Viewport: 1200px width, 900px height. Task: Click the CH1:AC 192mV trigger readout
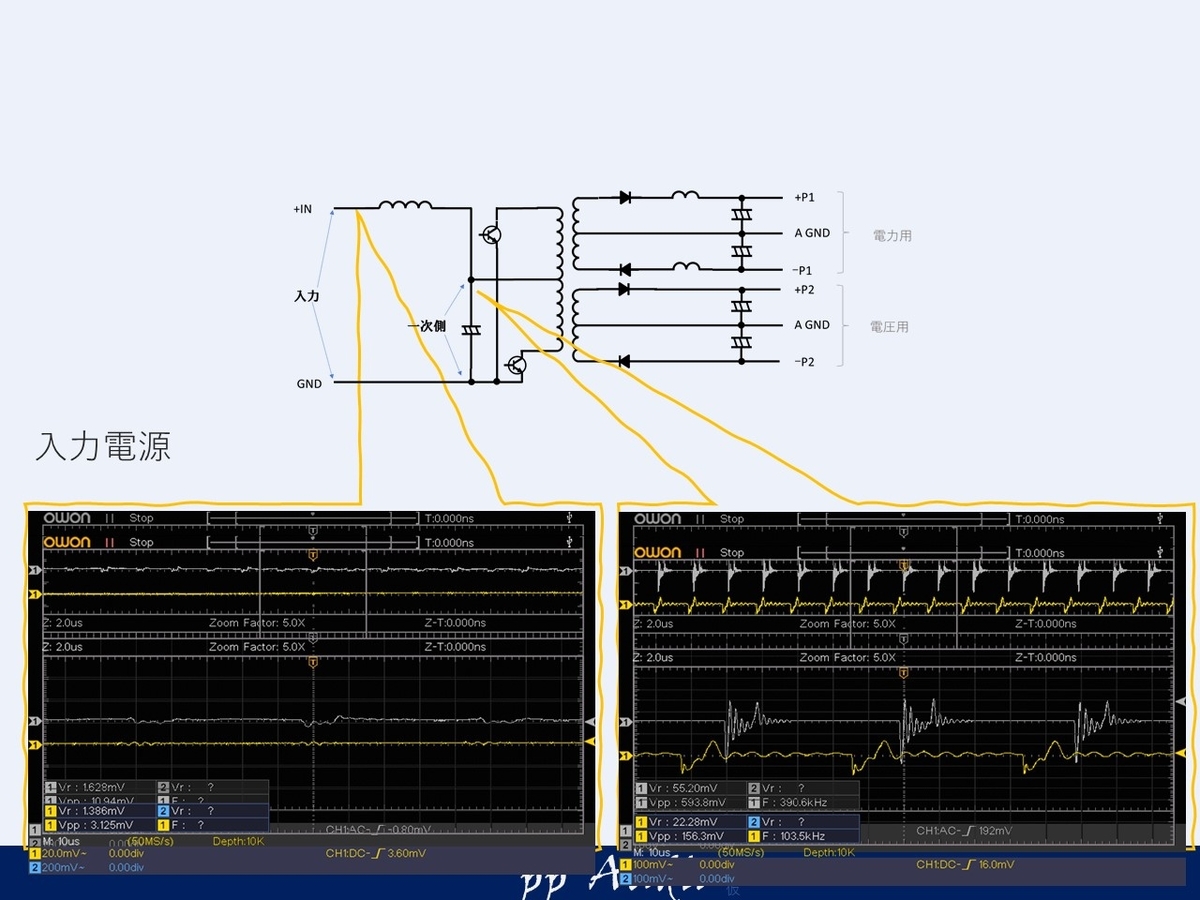click(964, 830)
